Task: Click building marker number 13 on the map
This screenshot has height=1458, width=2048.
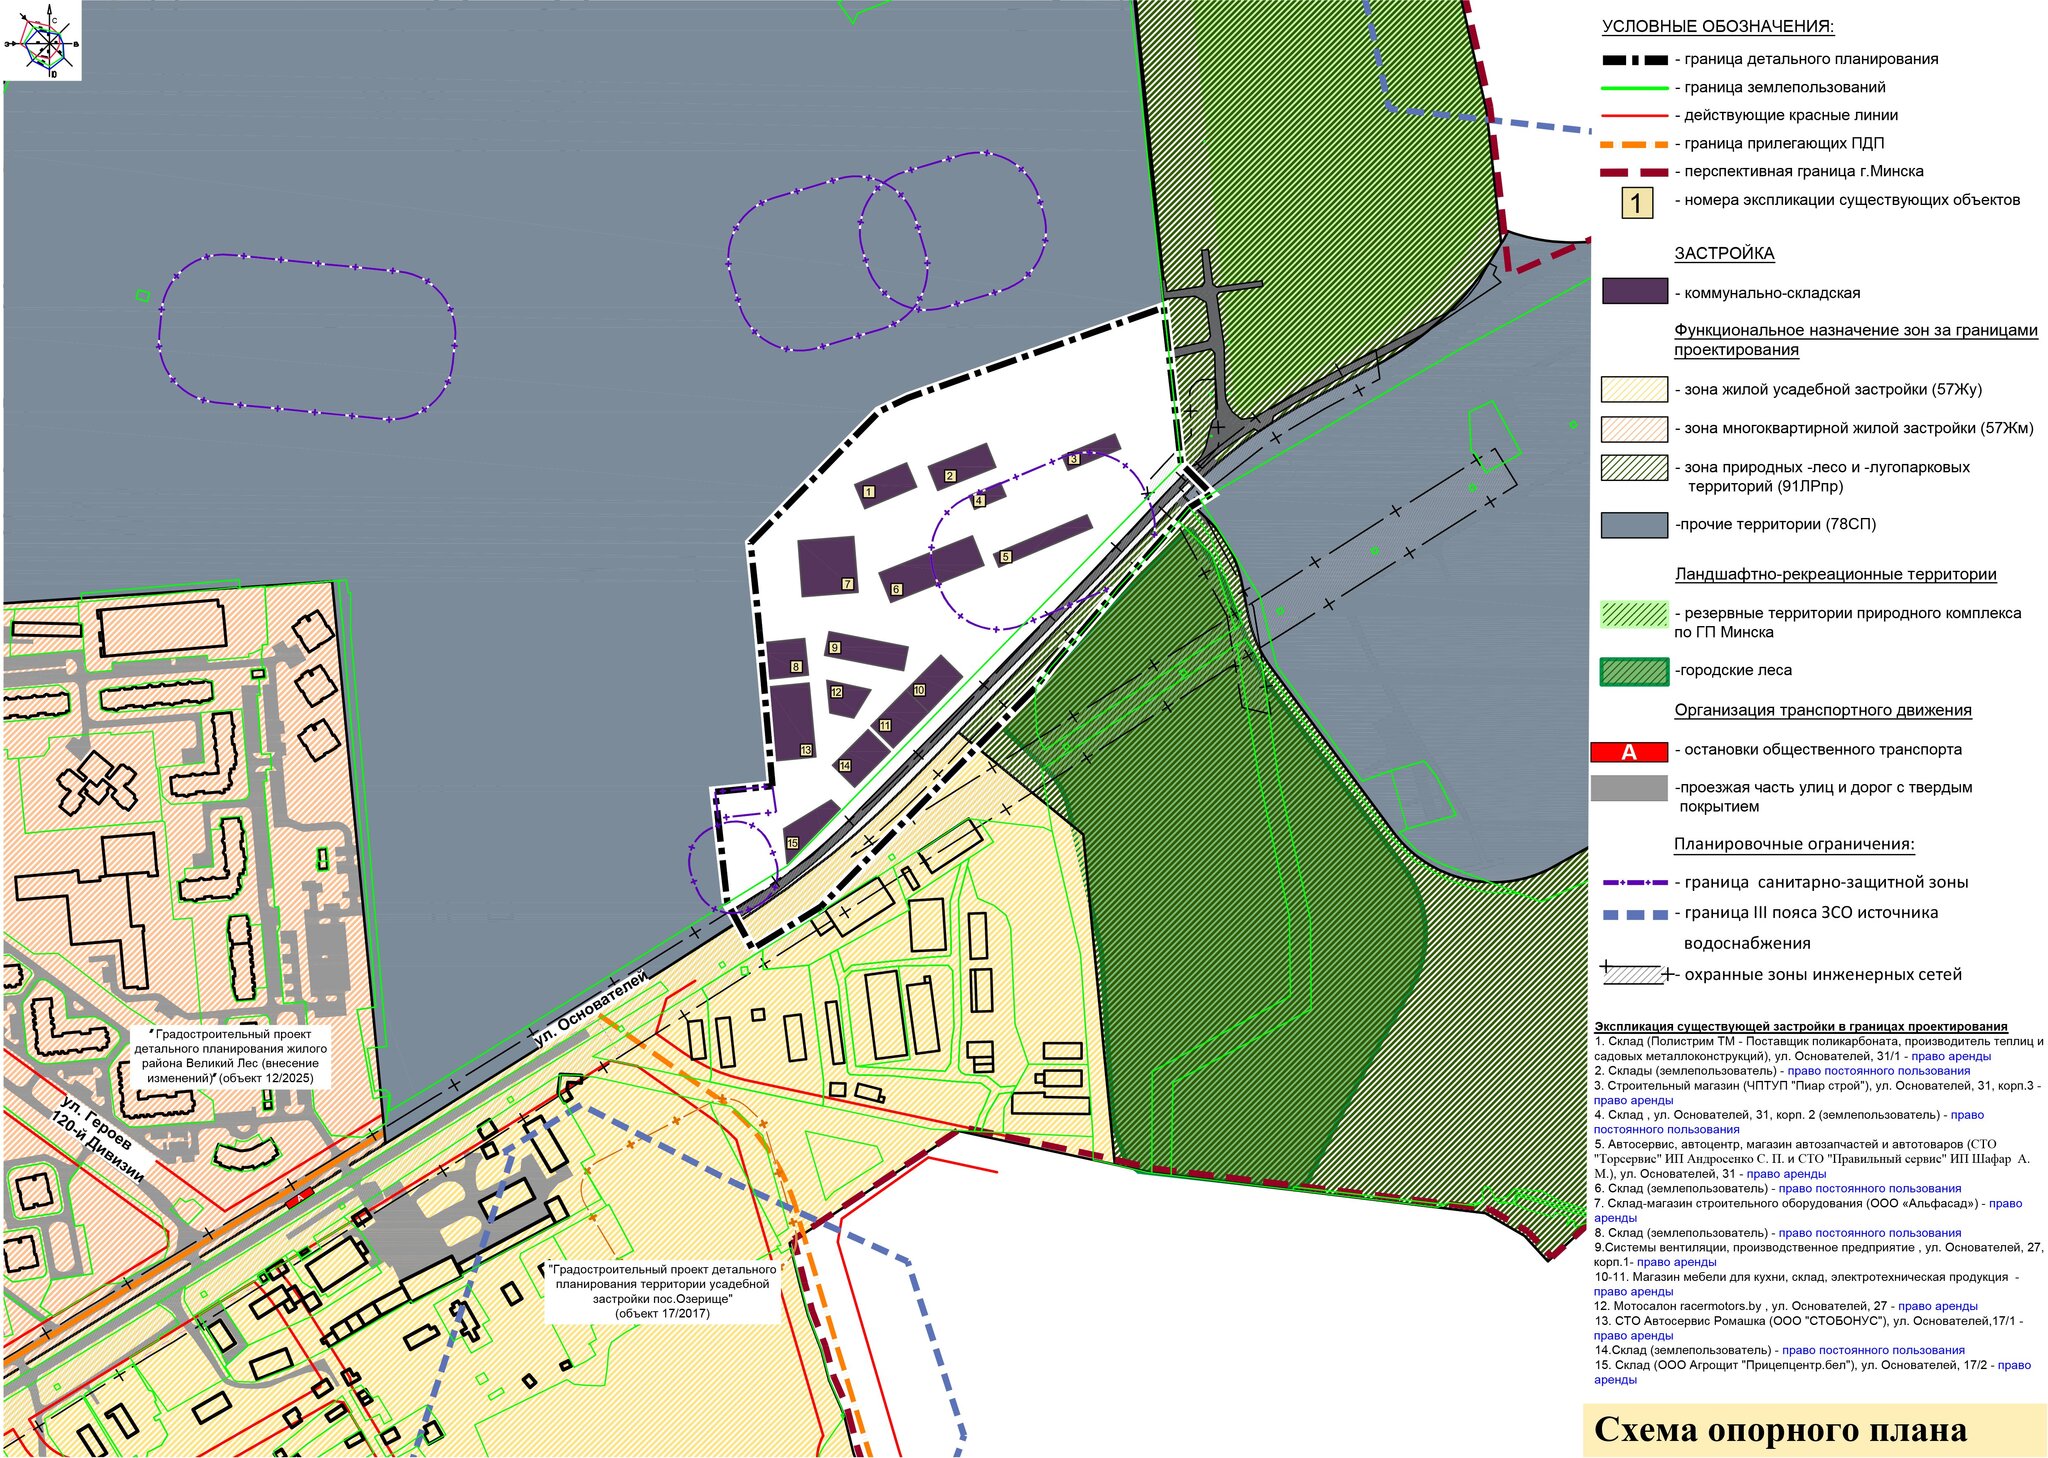Action: coord(805,750)
